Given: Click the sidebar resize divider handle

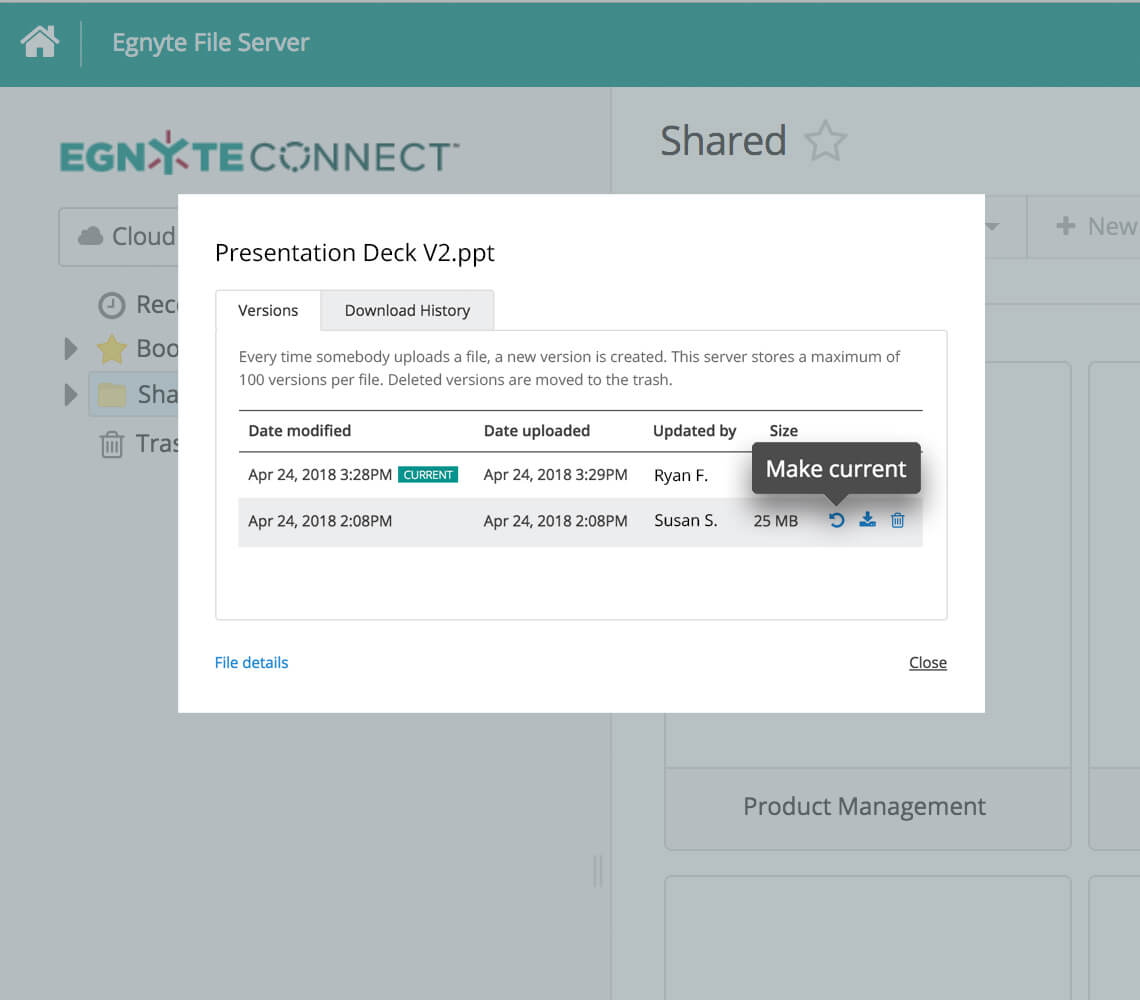Looking at the screenshot, I should pyautogui.click(x=598, y=871).
